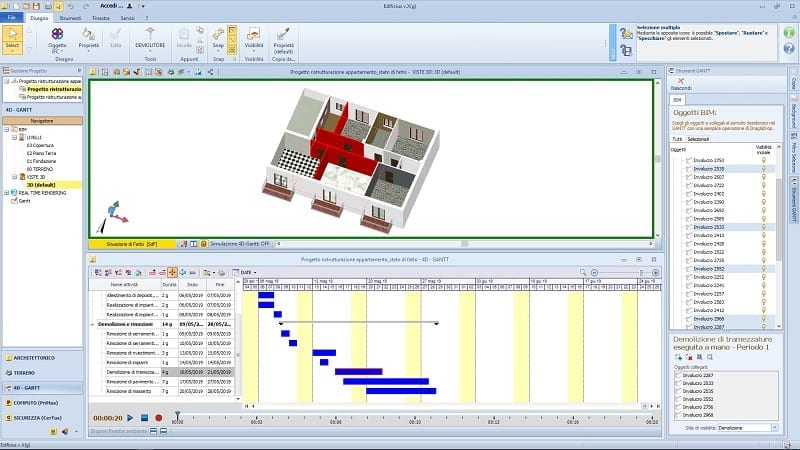Collapse the Demolizioni e rimozioni group
This screenshot has width=800, height=450.
click(x=94, y=324)
